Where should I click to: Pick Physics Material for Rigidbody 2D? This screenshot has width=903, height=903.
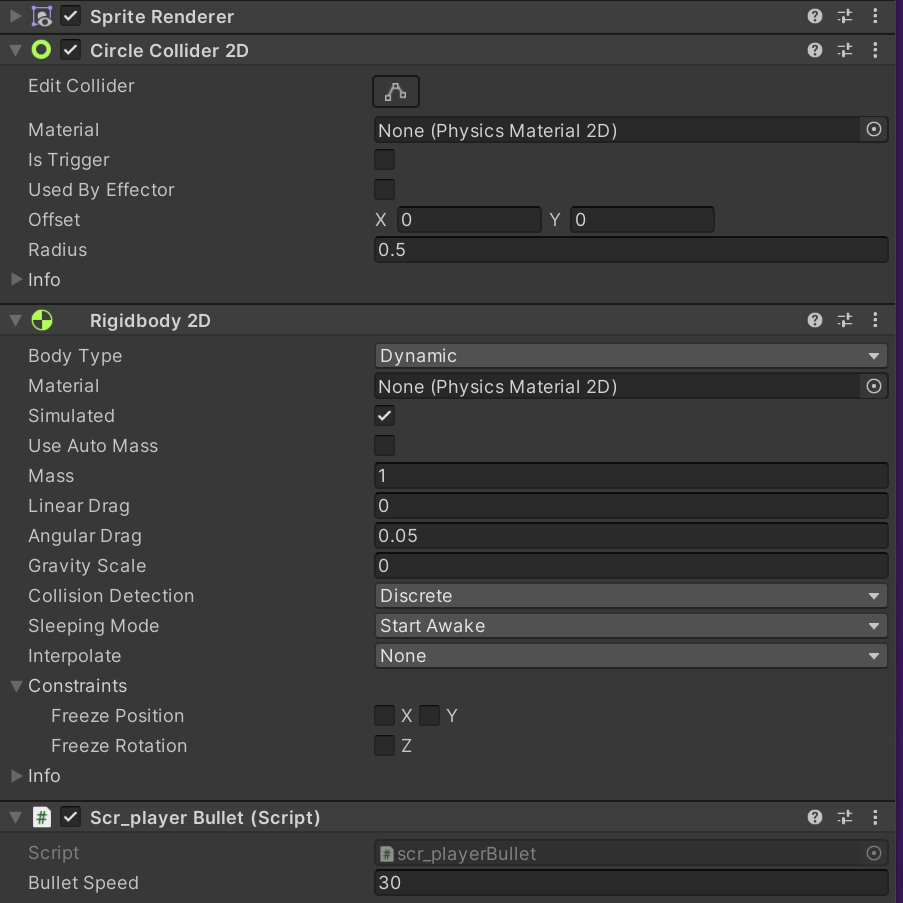pyautogui.click(x=874, y=386)
